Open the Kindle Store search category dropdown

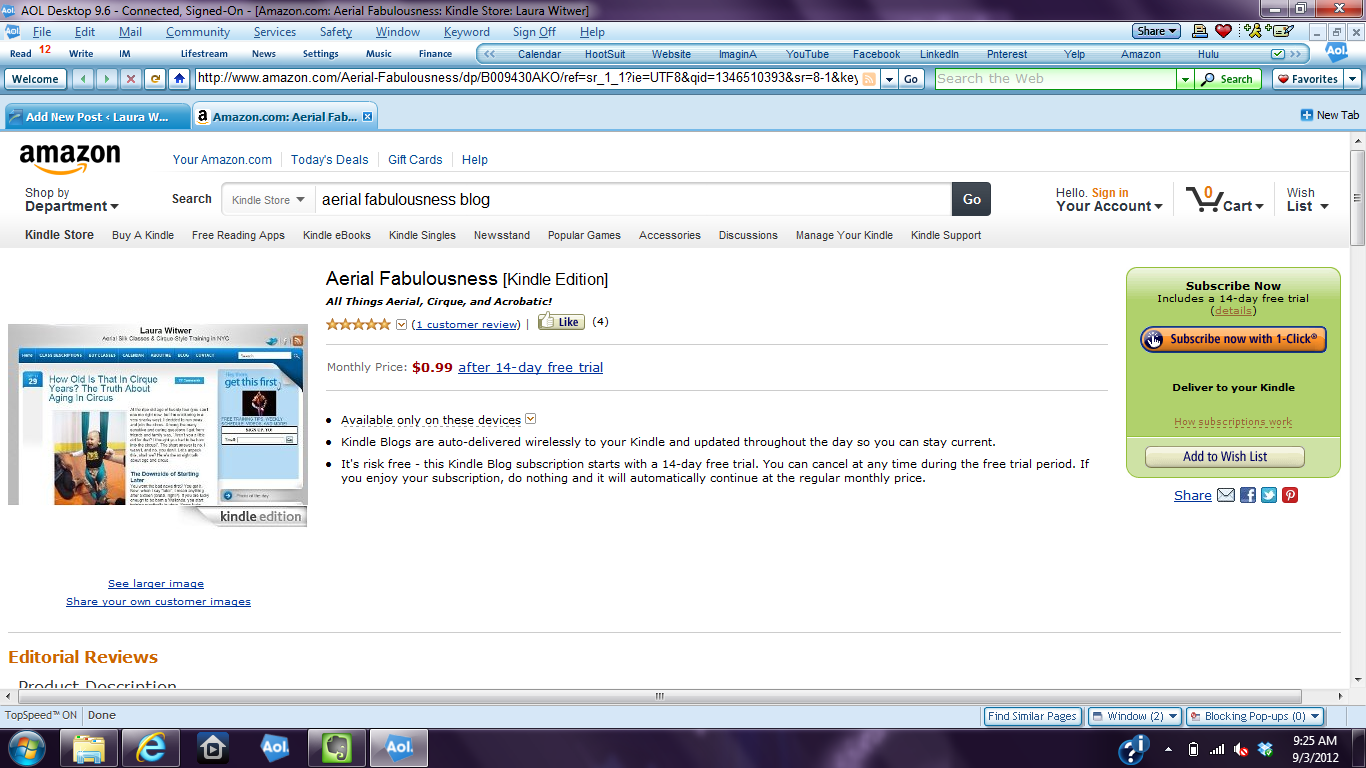(x=268, y=200)
